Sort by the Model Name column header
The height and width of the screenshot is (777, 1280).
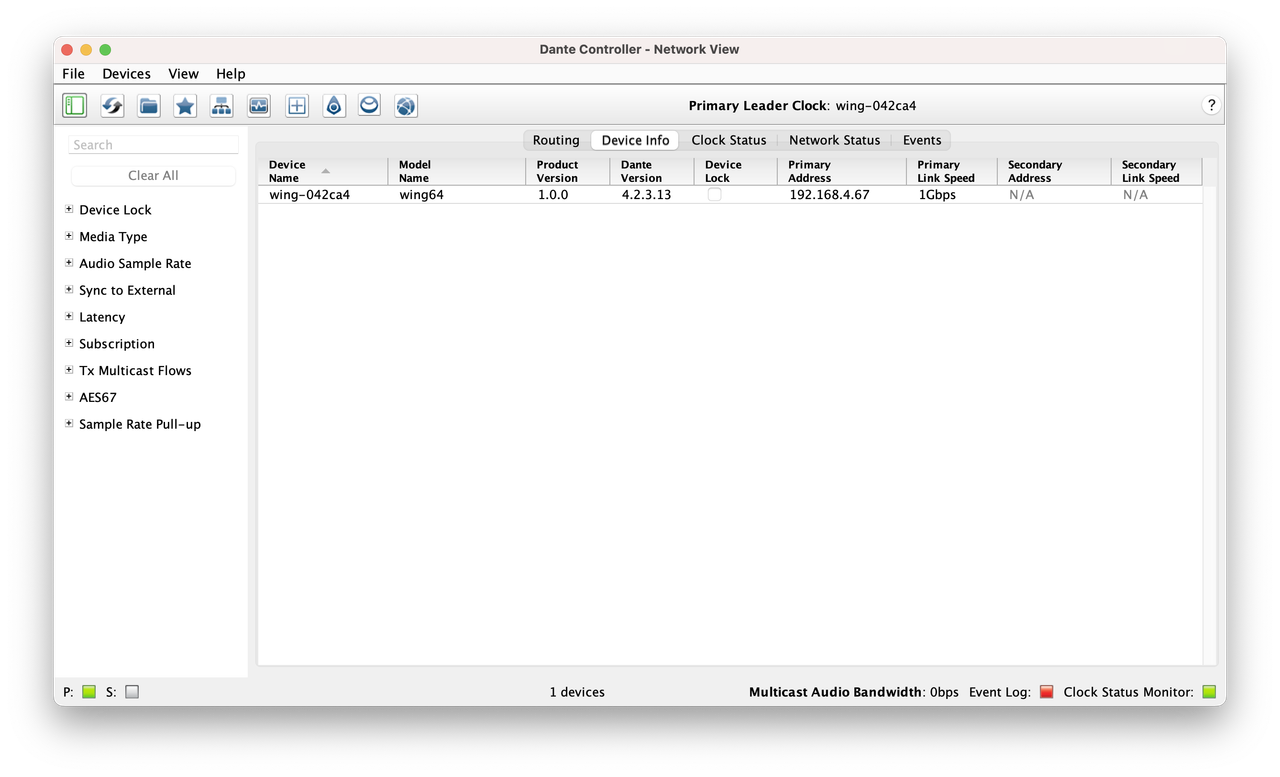tap(456, 171)
